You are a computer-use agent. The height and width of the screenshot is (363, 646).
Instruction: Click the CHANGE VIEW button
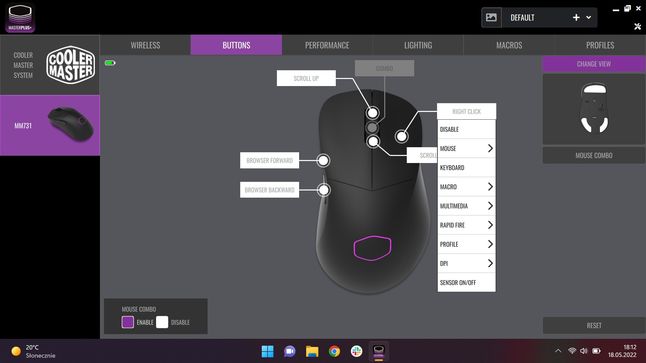tap(594, 64)
